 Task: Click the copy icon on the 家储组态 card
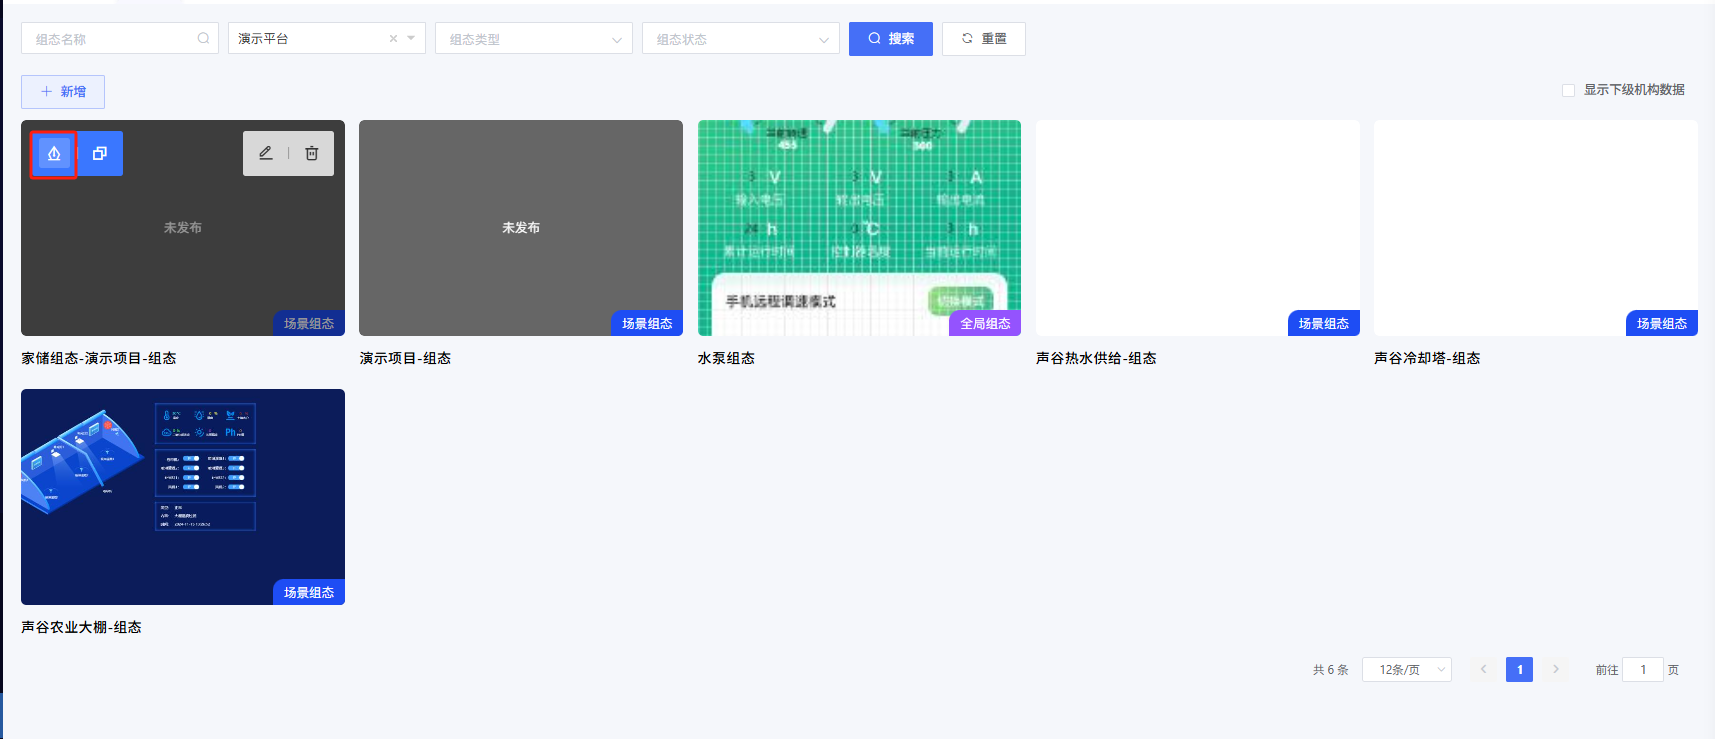tap(100, 154)
